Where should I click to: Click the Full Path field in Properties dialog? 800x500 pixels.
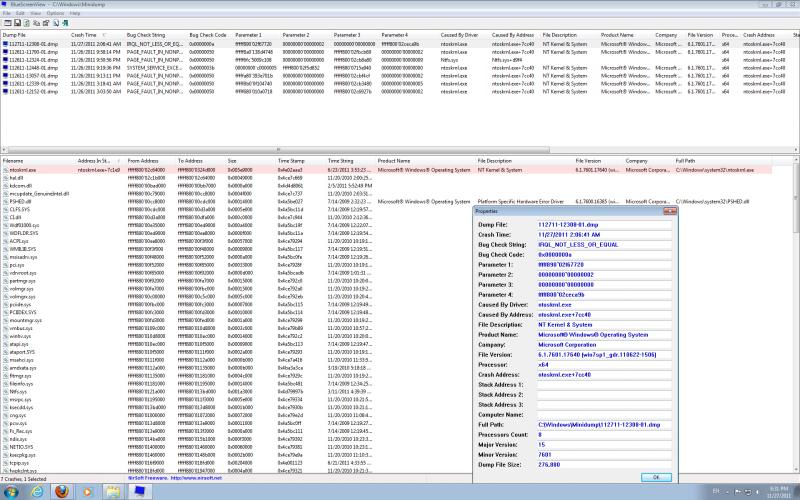[604, 424]
